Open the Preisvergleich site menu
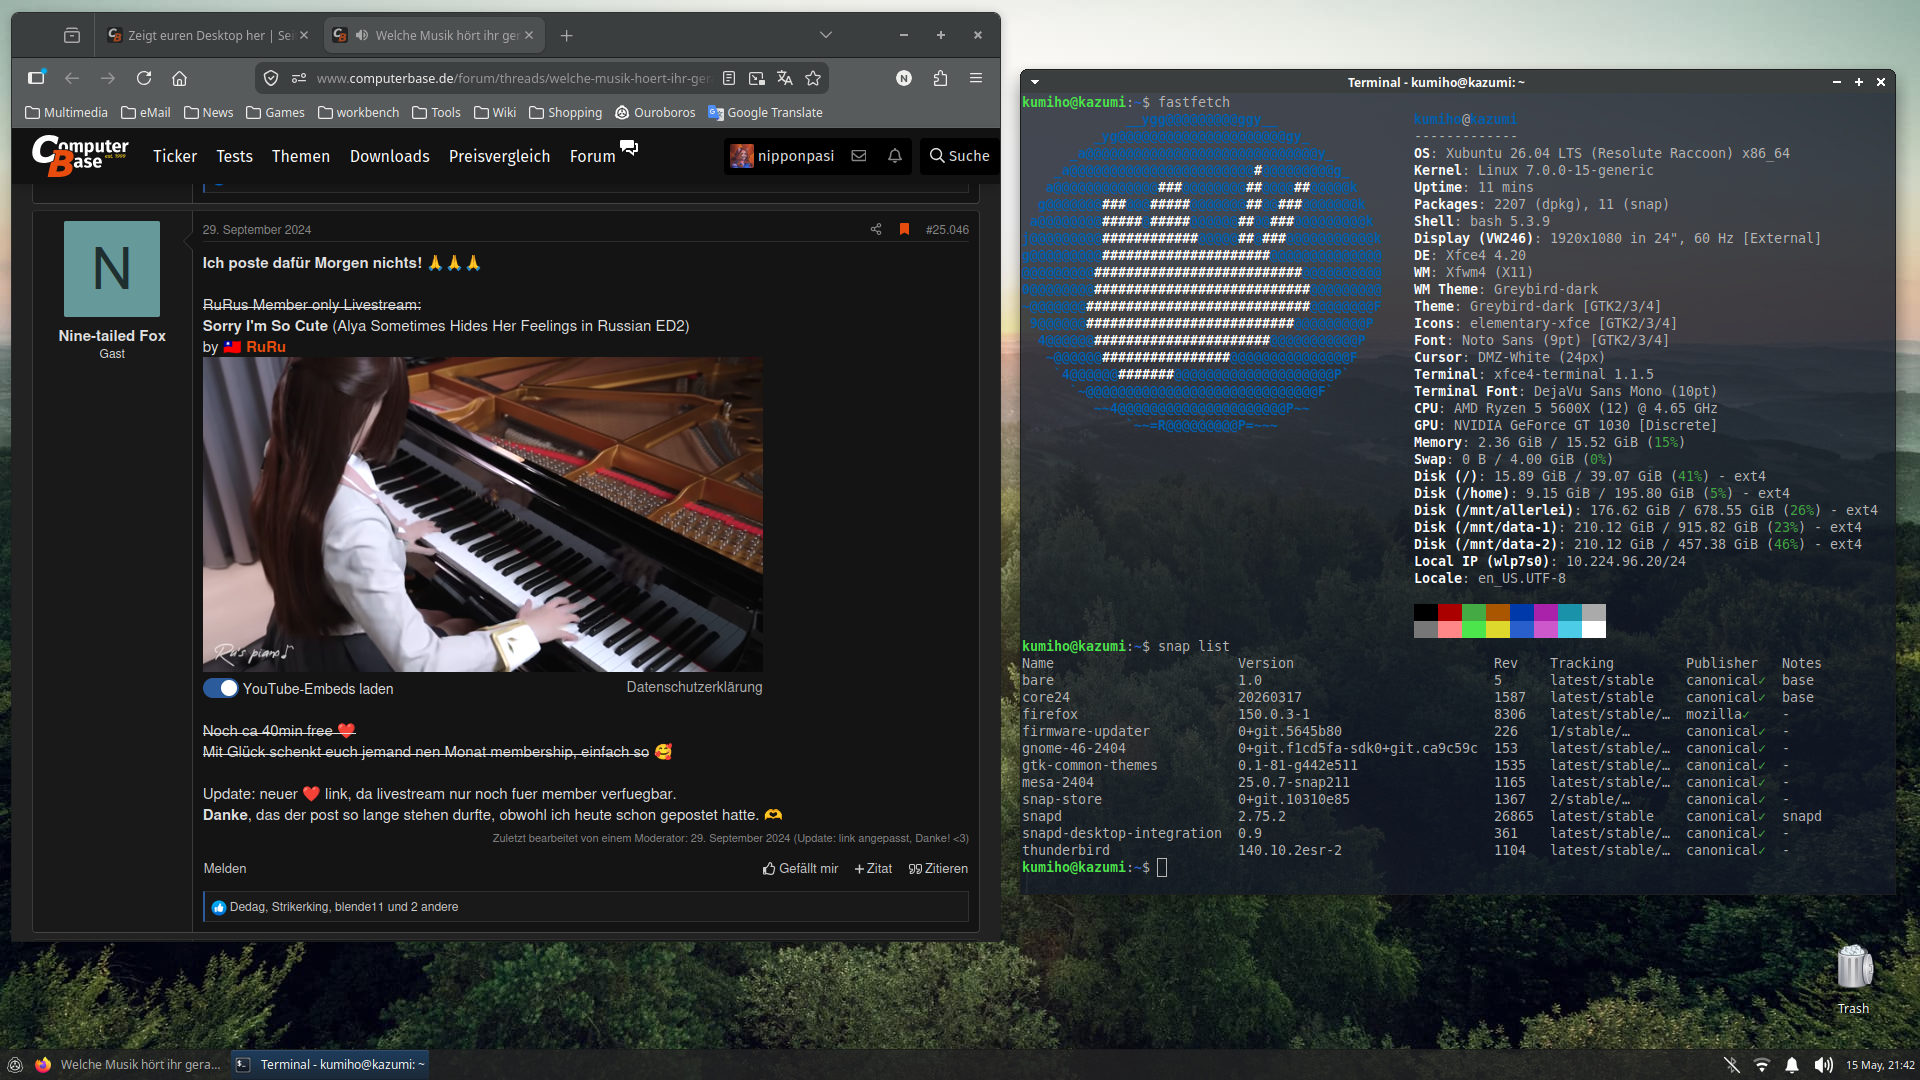The image size is (1920, 1080). point(499,156)
